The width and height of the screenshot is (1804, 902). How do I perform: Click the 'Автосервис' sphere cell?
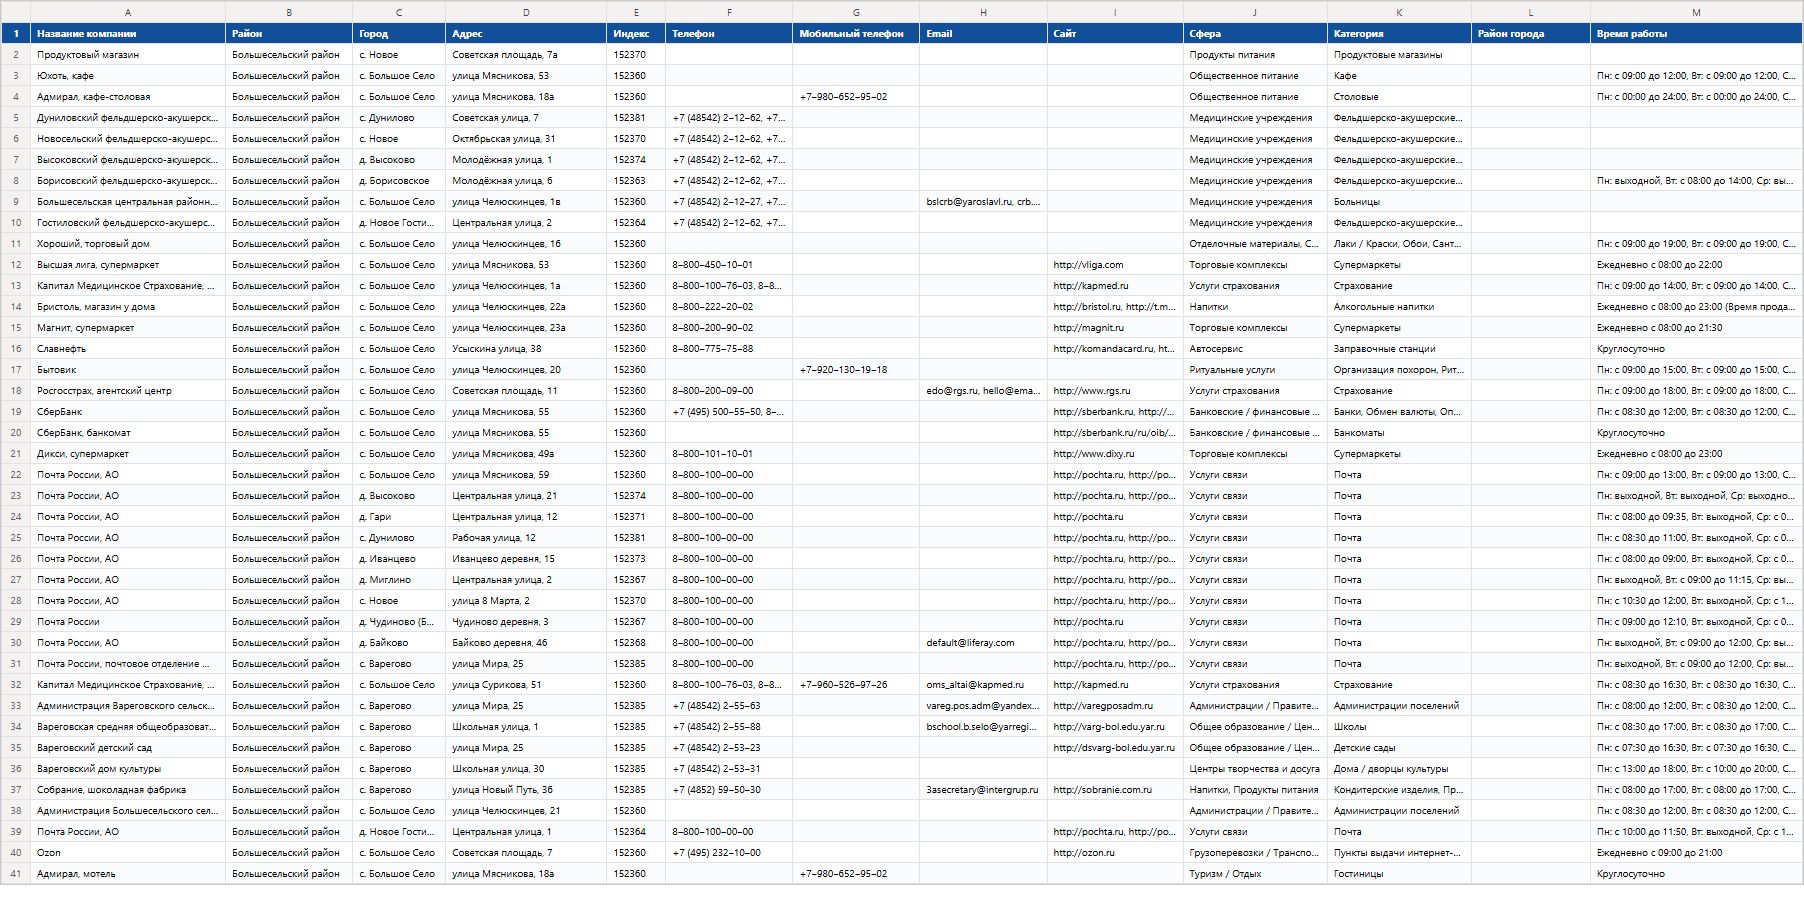point(1255,349)
